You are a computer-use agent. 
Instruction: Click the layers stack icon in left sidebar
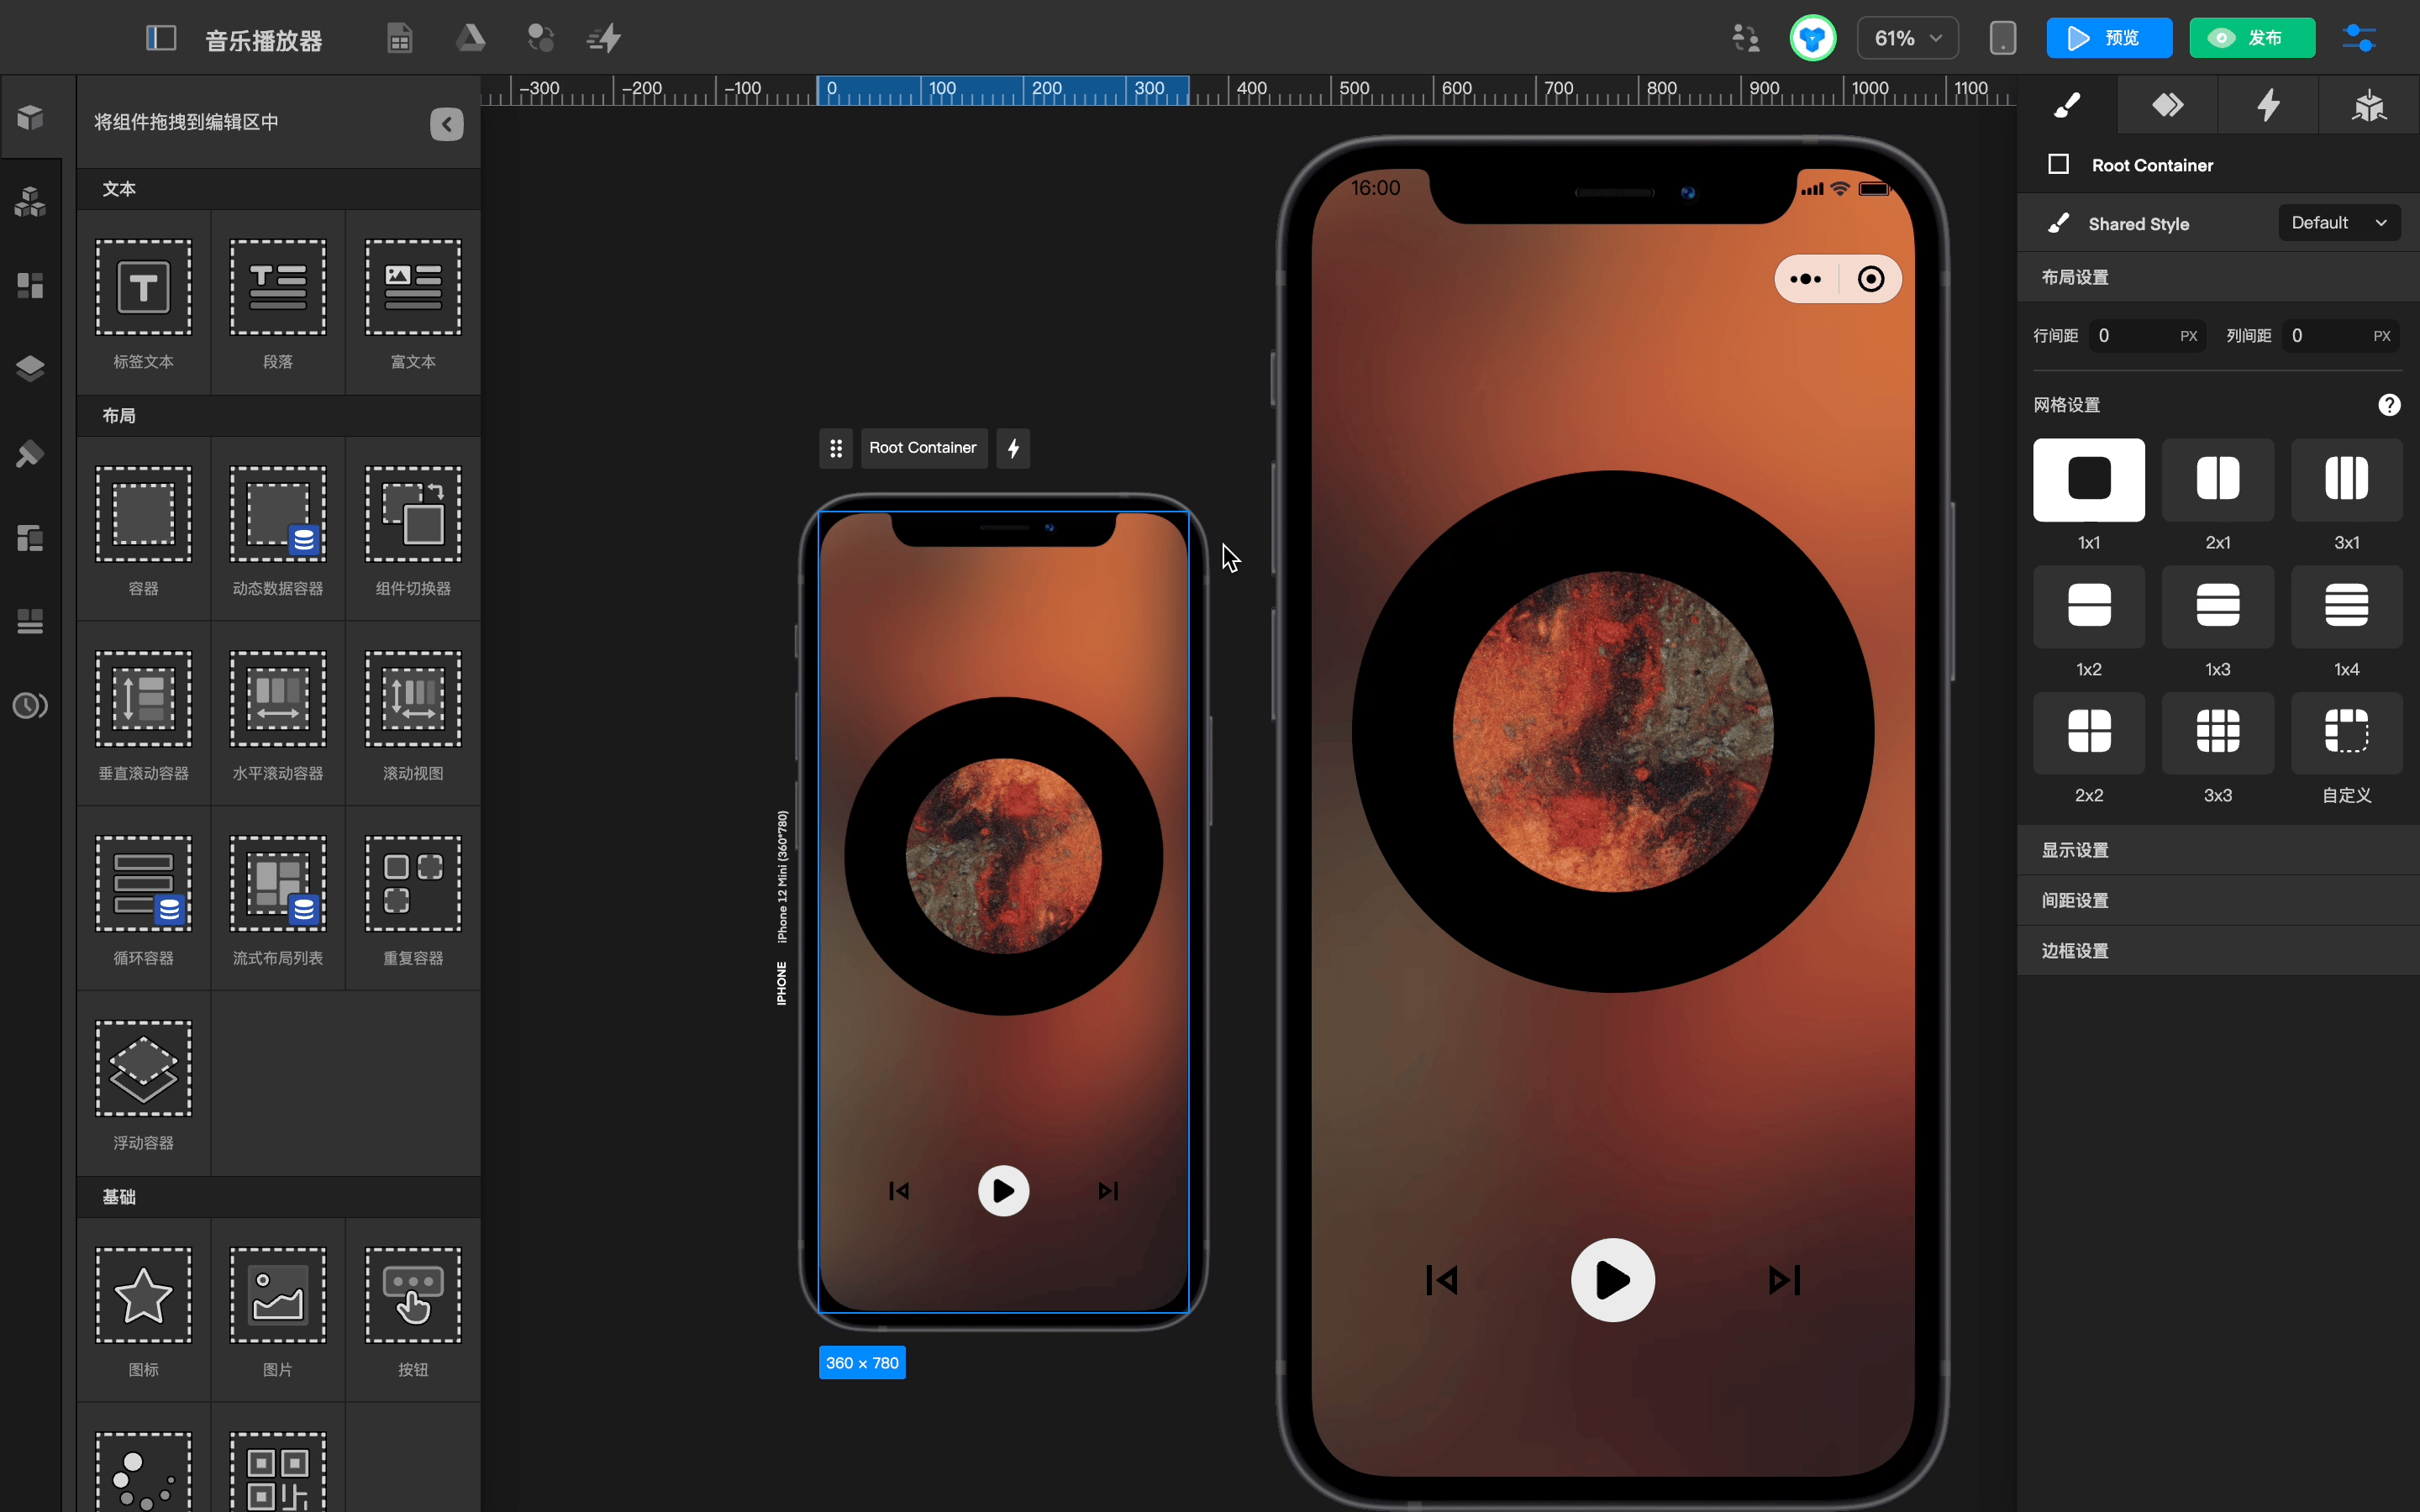coord(30,369)
